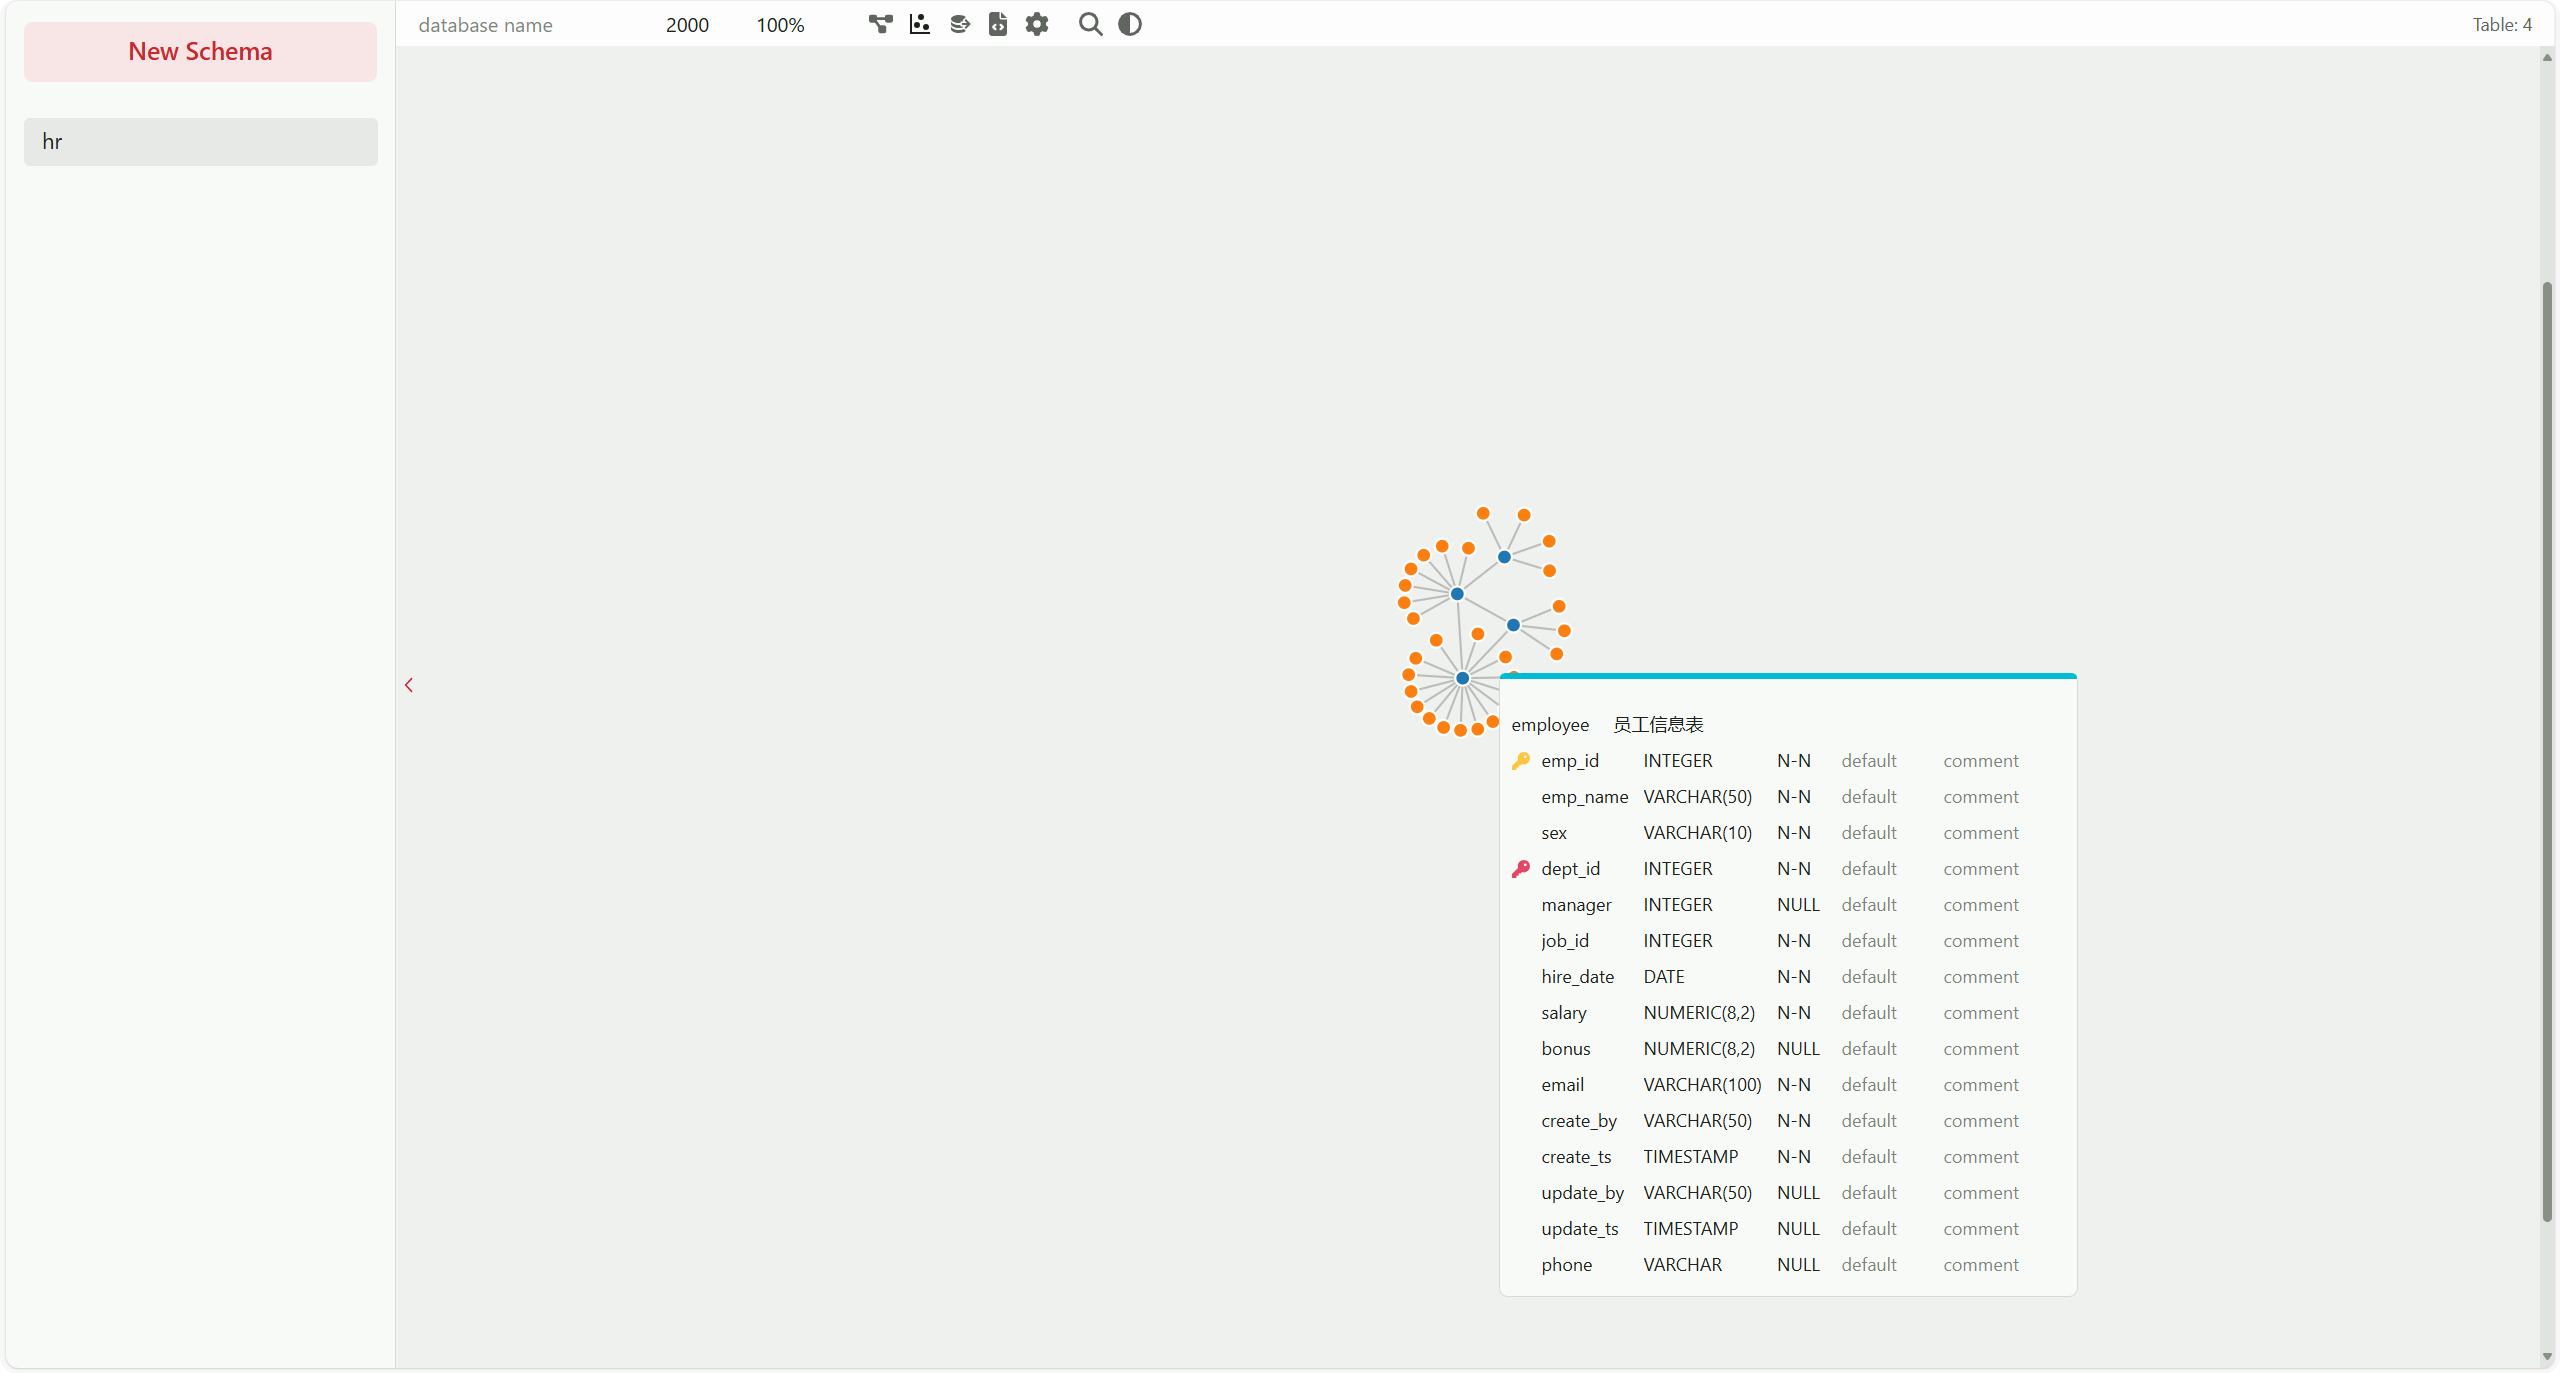Viewport: 2560px width, 1373px height.
Task: Select the scatter chart visualization icon
Action: (920, 24)
